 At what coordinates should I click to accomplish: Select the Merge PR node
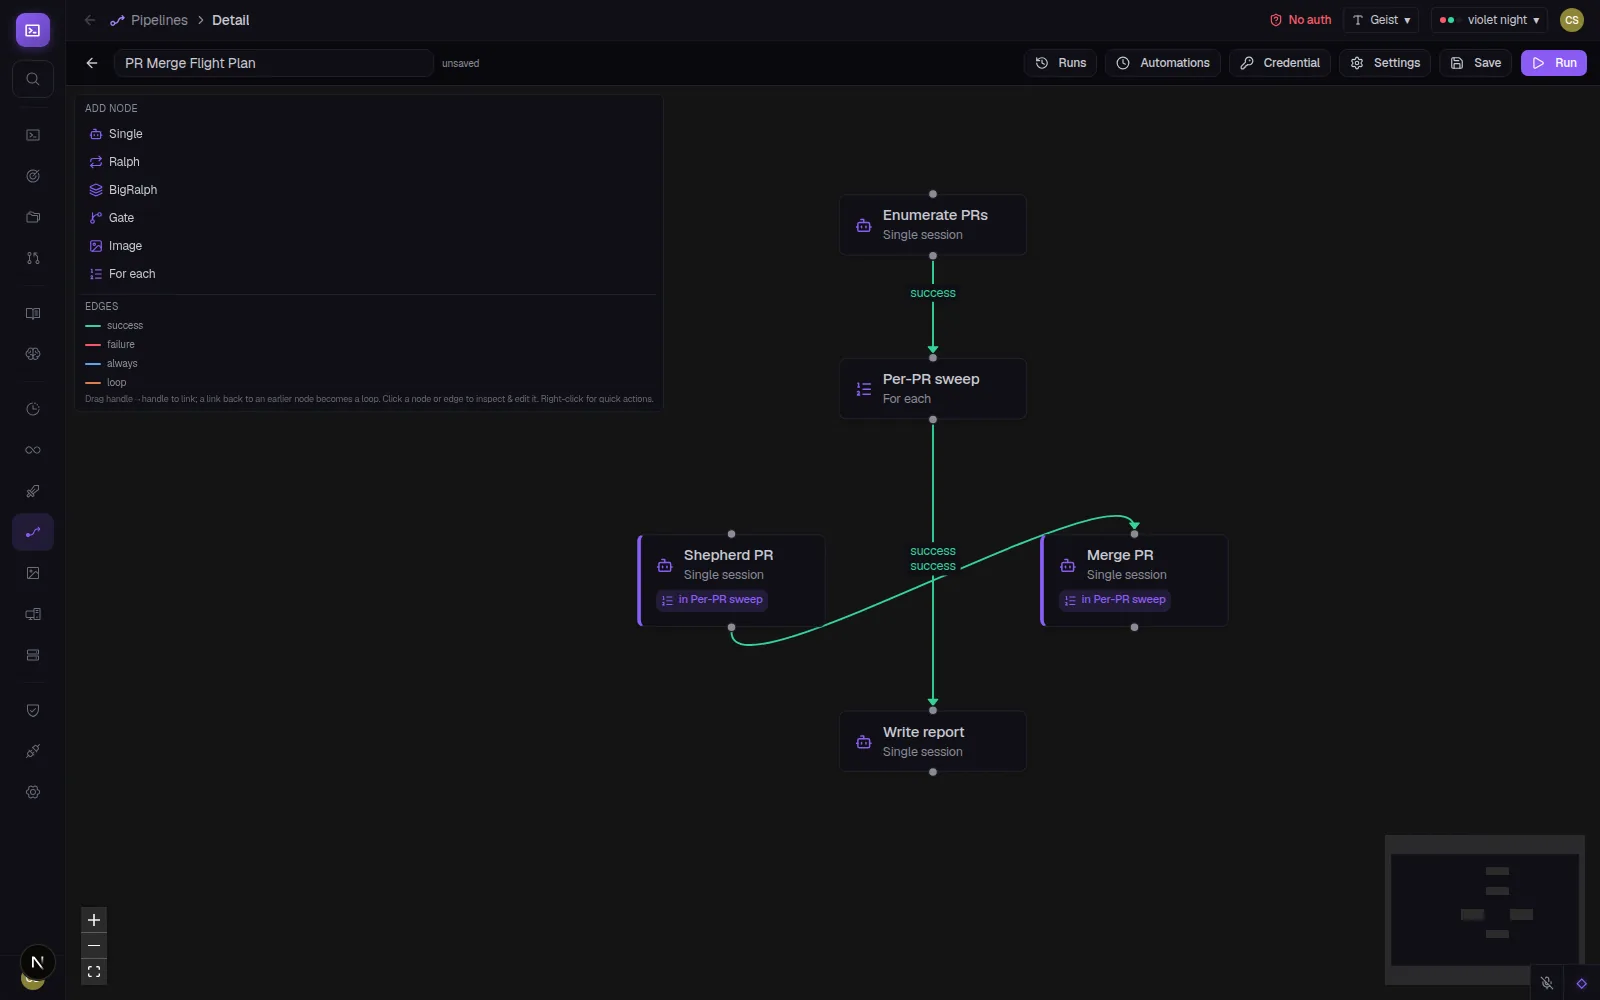coord(1134,580)
